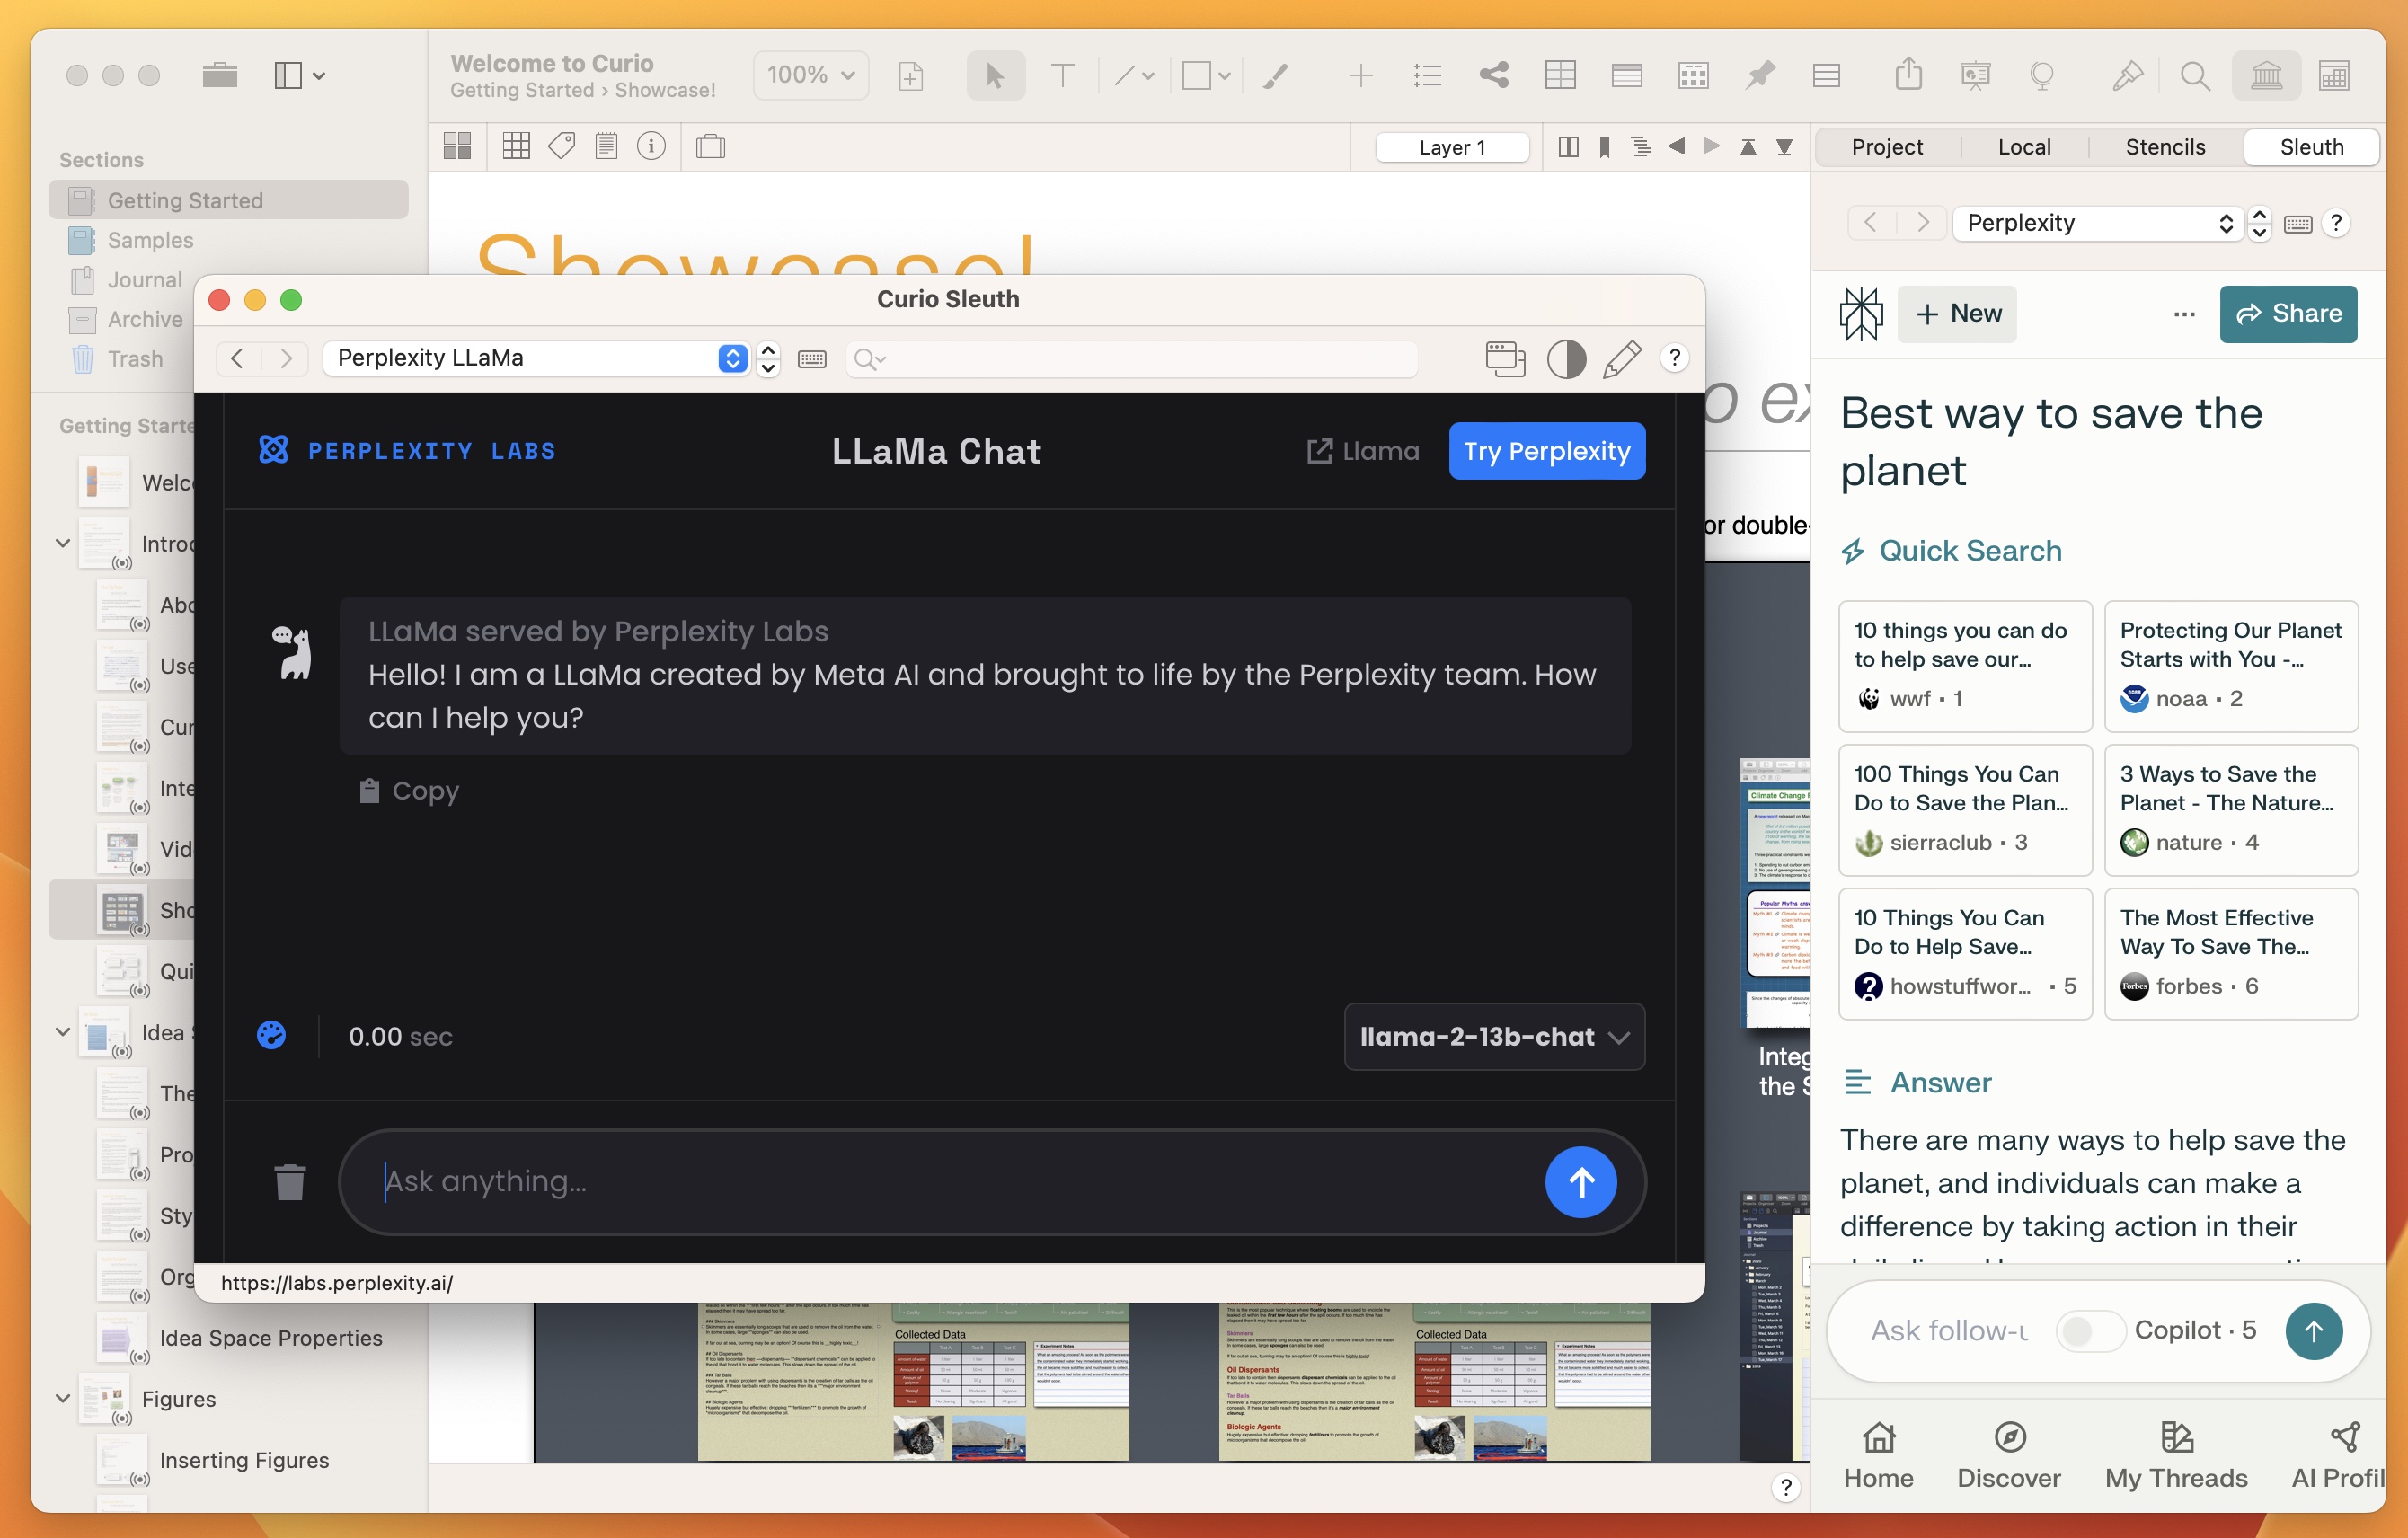Open the three-dots menu in Perplexity panel
The width and height of the screenshot is (2408, 1538).
click(2184, 314)
